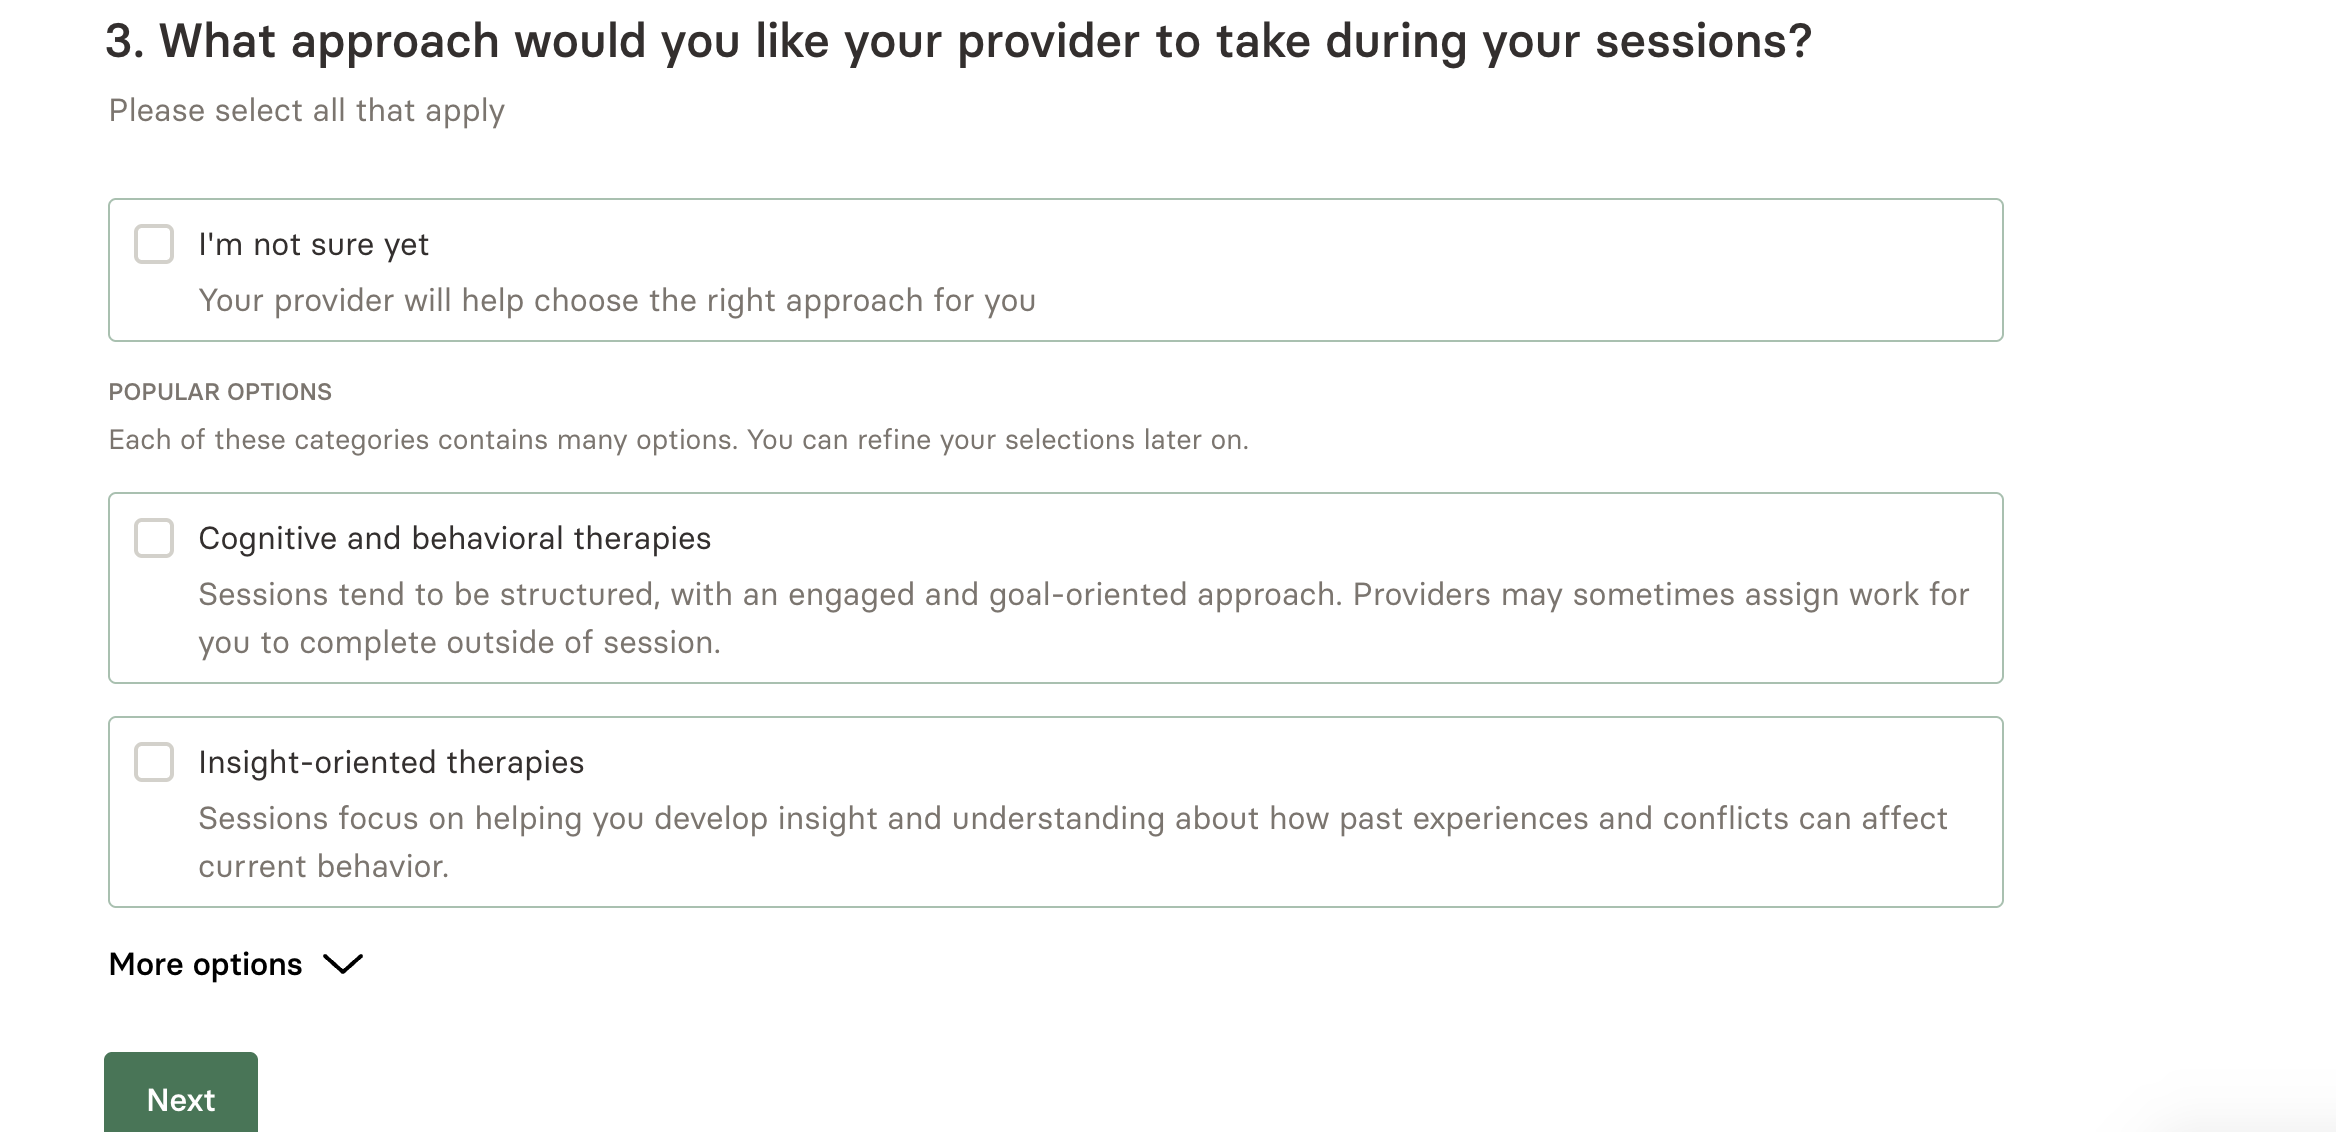Click the "Cognitive and behavioral therapies" title text
The height and width of the screenshot is (1132, 2336).
click(x=454, y=538)
